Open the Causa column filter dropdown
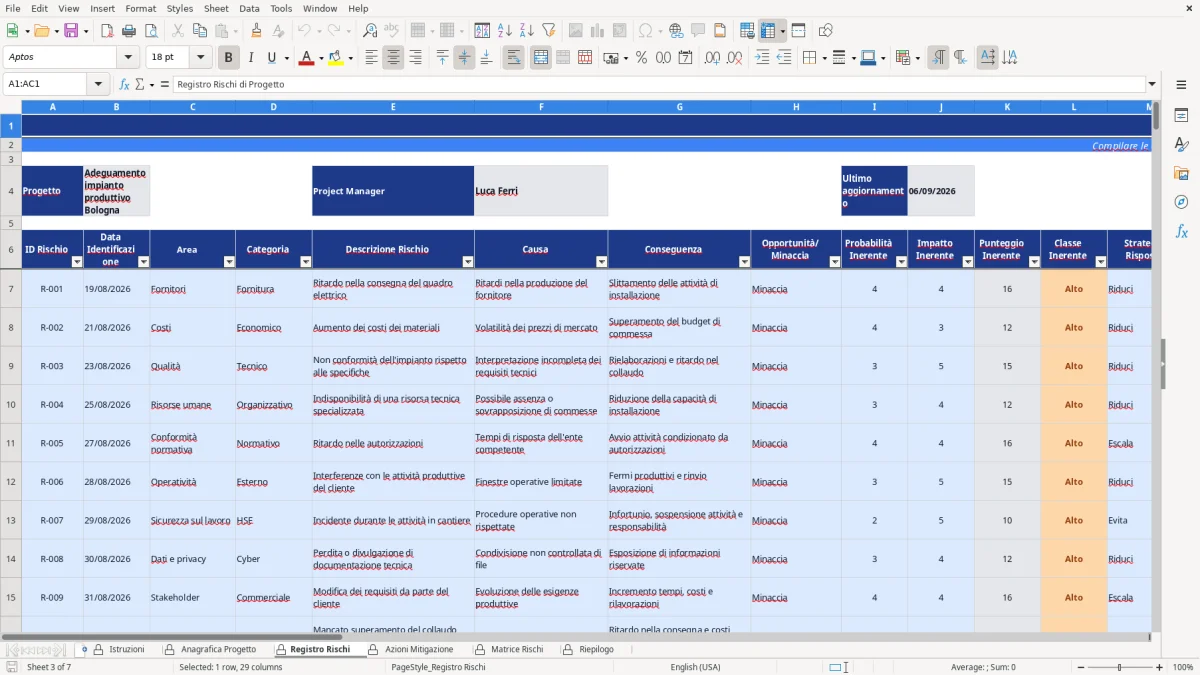Screen dimensions: 1200x675 [x=601, y=262]
